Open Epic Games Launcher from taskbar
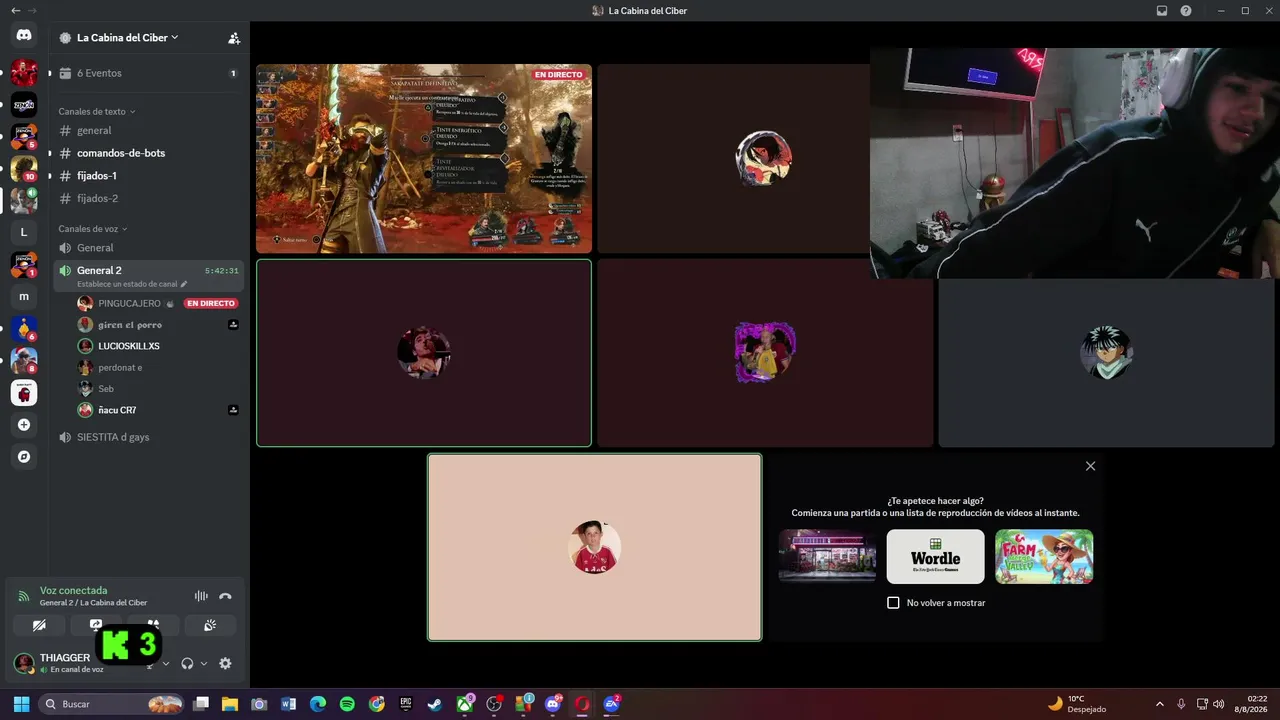This screenshot has width=1280, height=720. tap(406, 704)
